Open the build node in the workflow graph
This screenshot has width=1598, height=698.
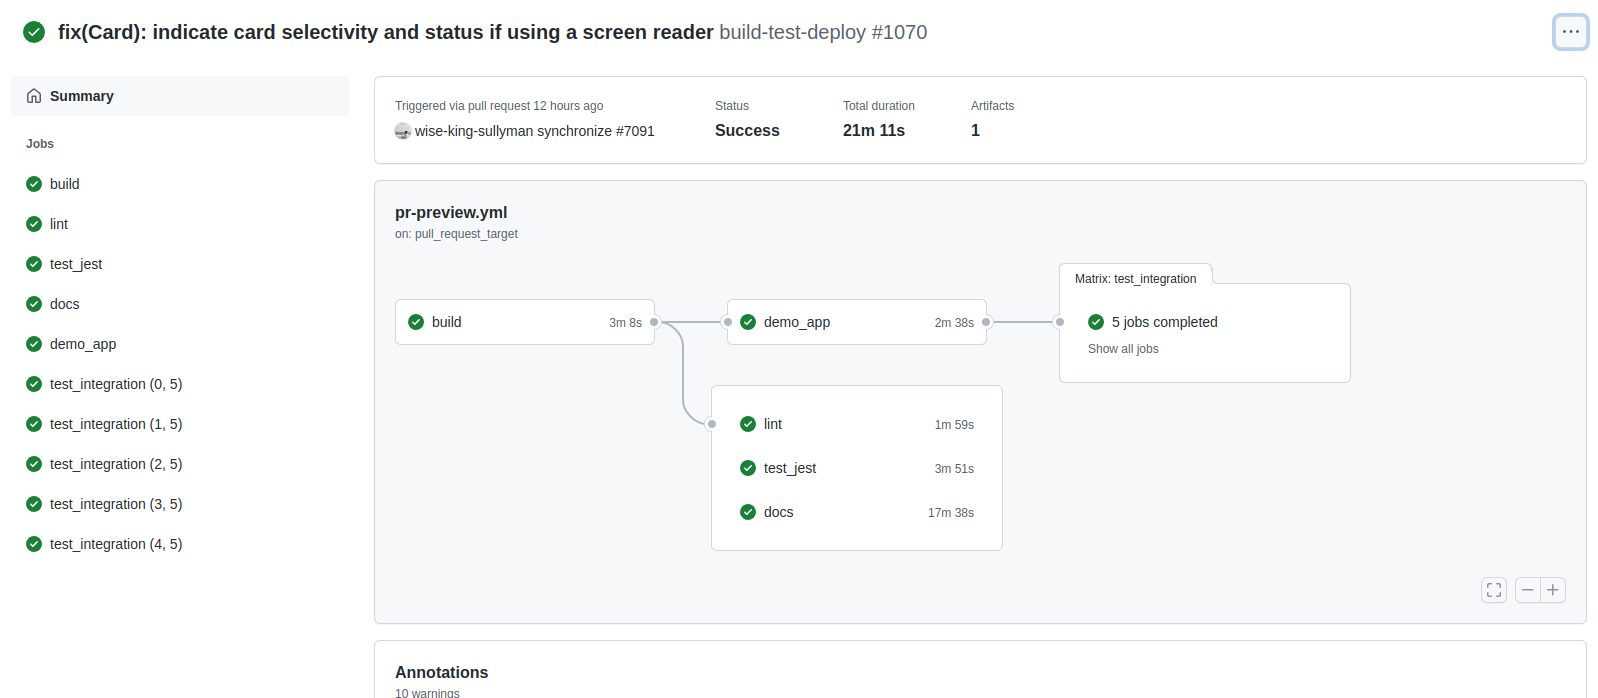click(x=525, y=322)
